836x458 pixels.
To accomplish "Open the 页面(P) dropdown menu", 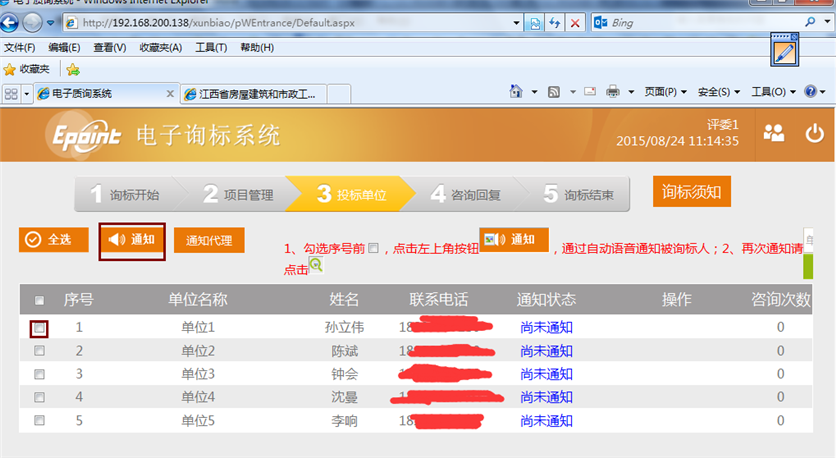I will click(x=665, y=92).
